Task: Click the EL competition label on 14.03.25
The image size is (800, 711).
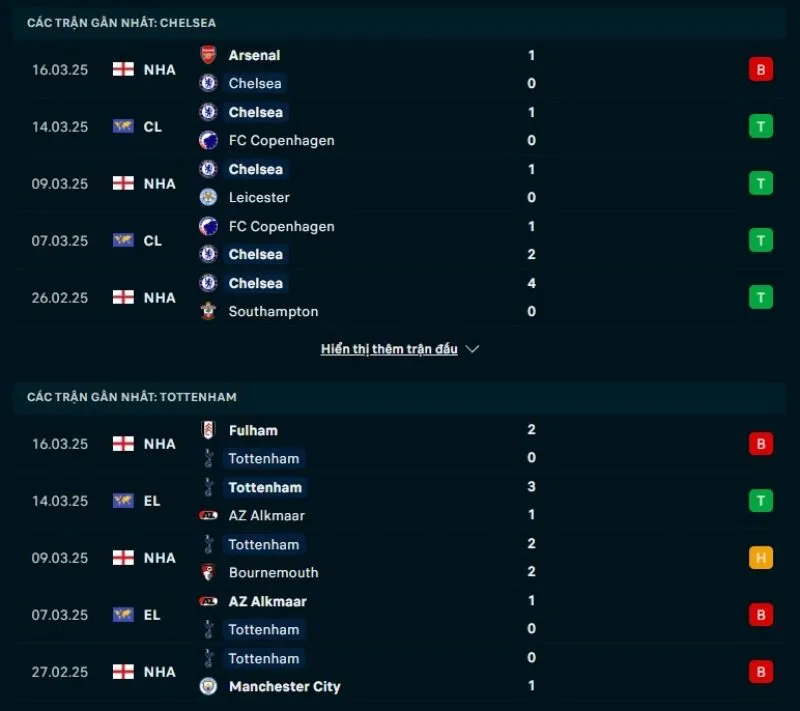Action: click(152, 501)
